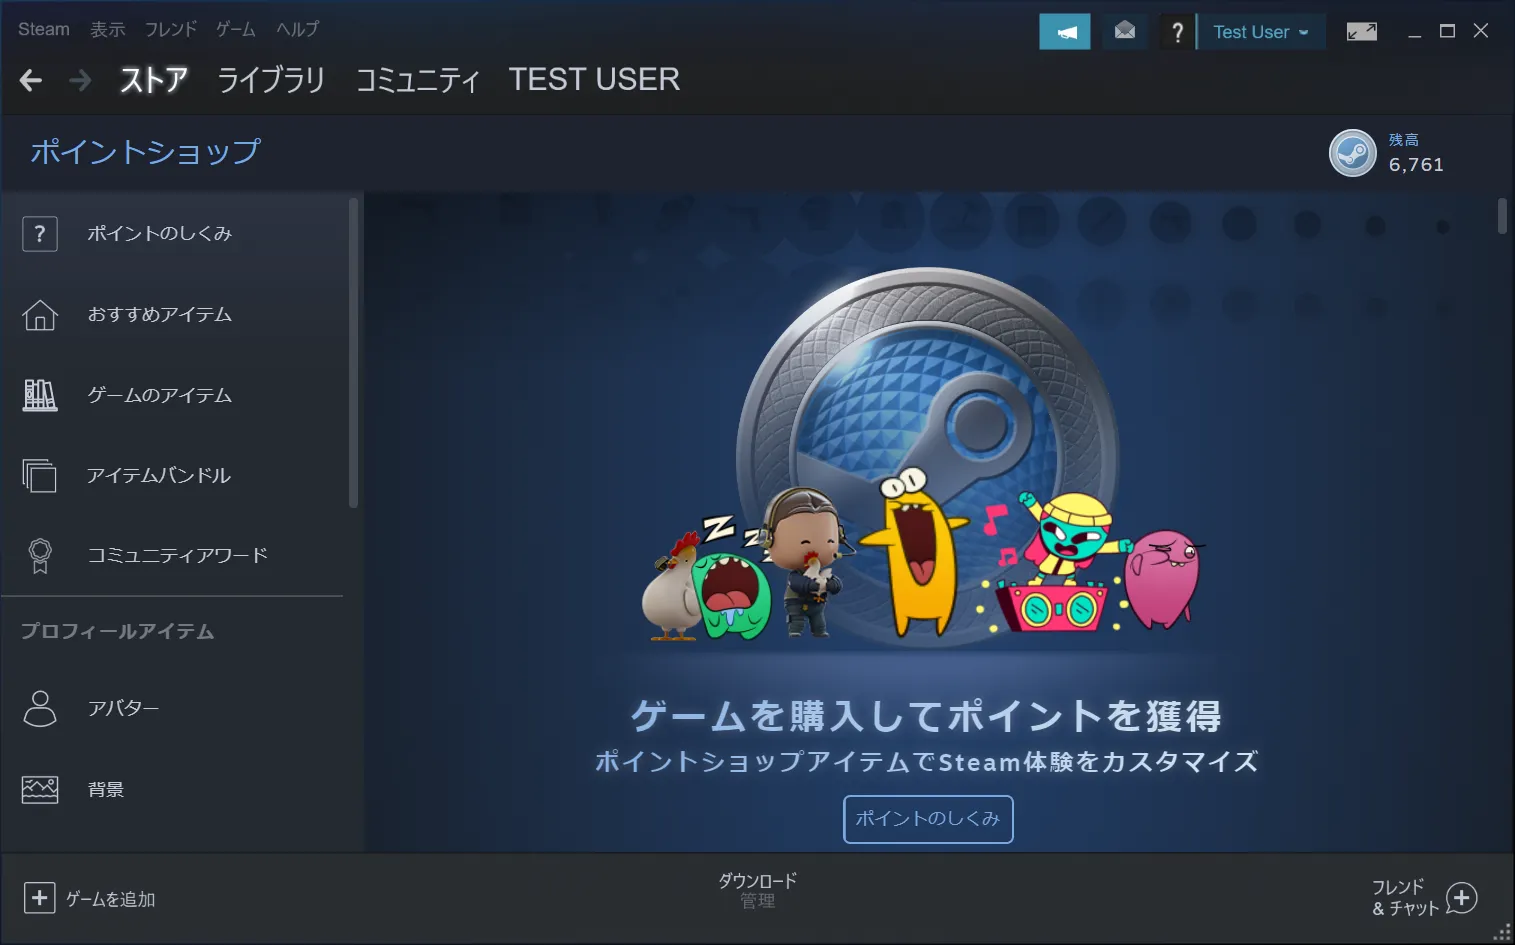Click the 背景 landscape picture icon

point(40,790)
